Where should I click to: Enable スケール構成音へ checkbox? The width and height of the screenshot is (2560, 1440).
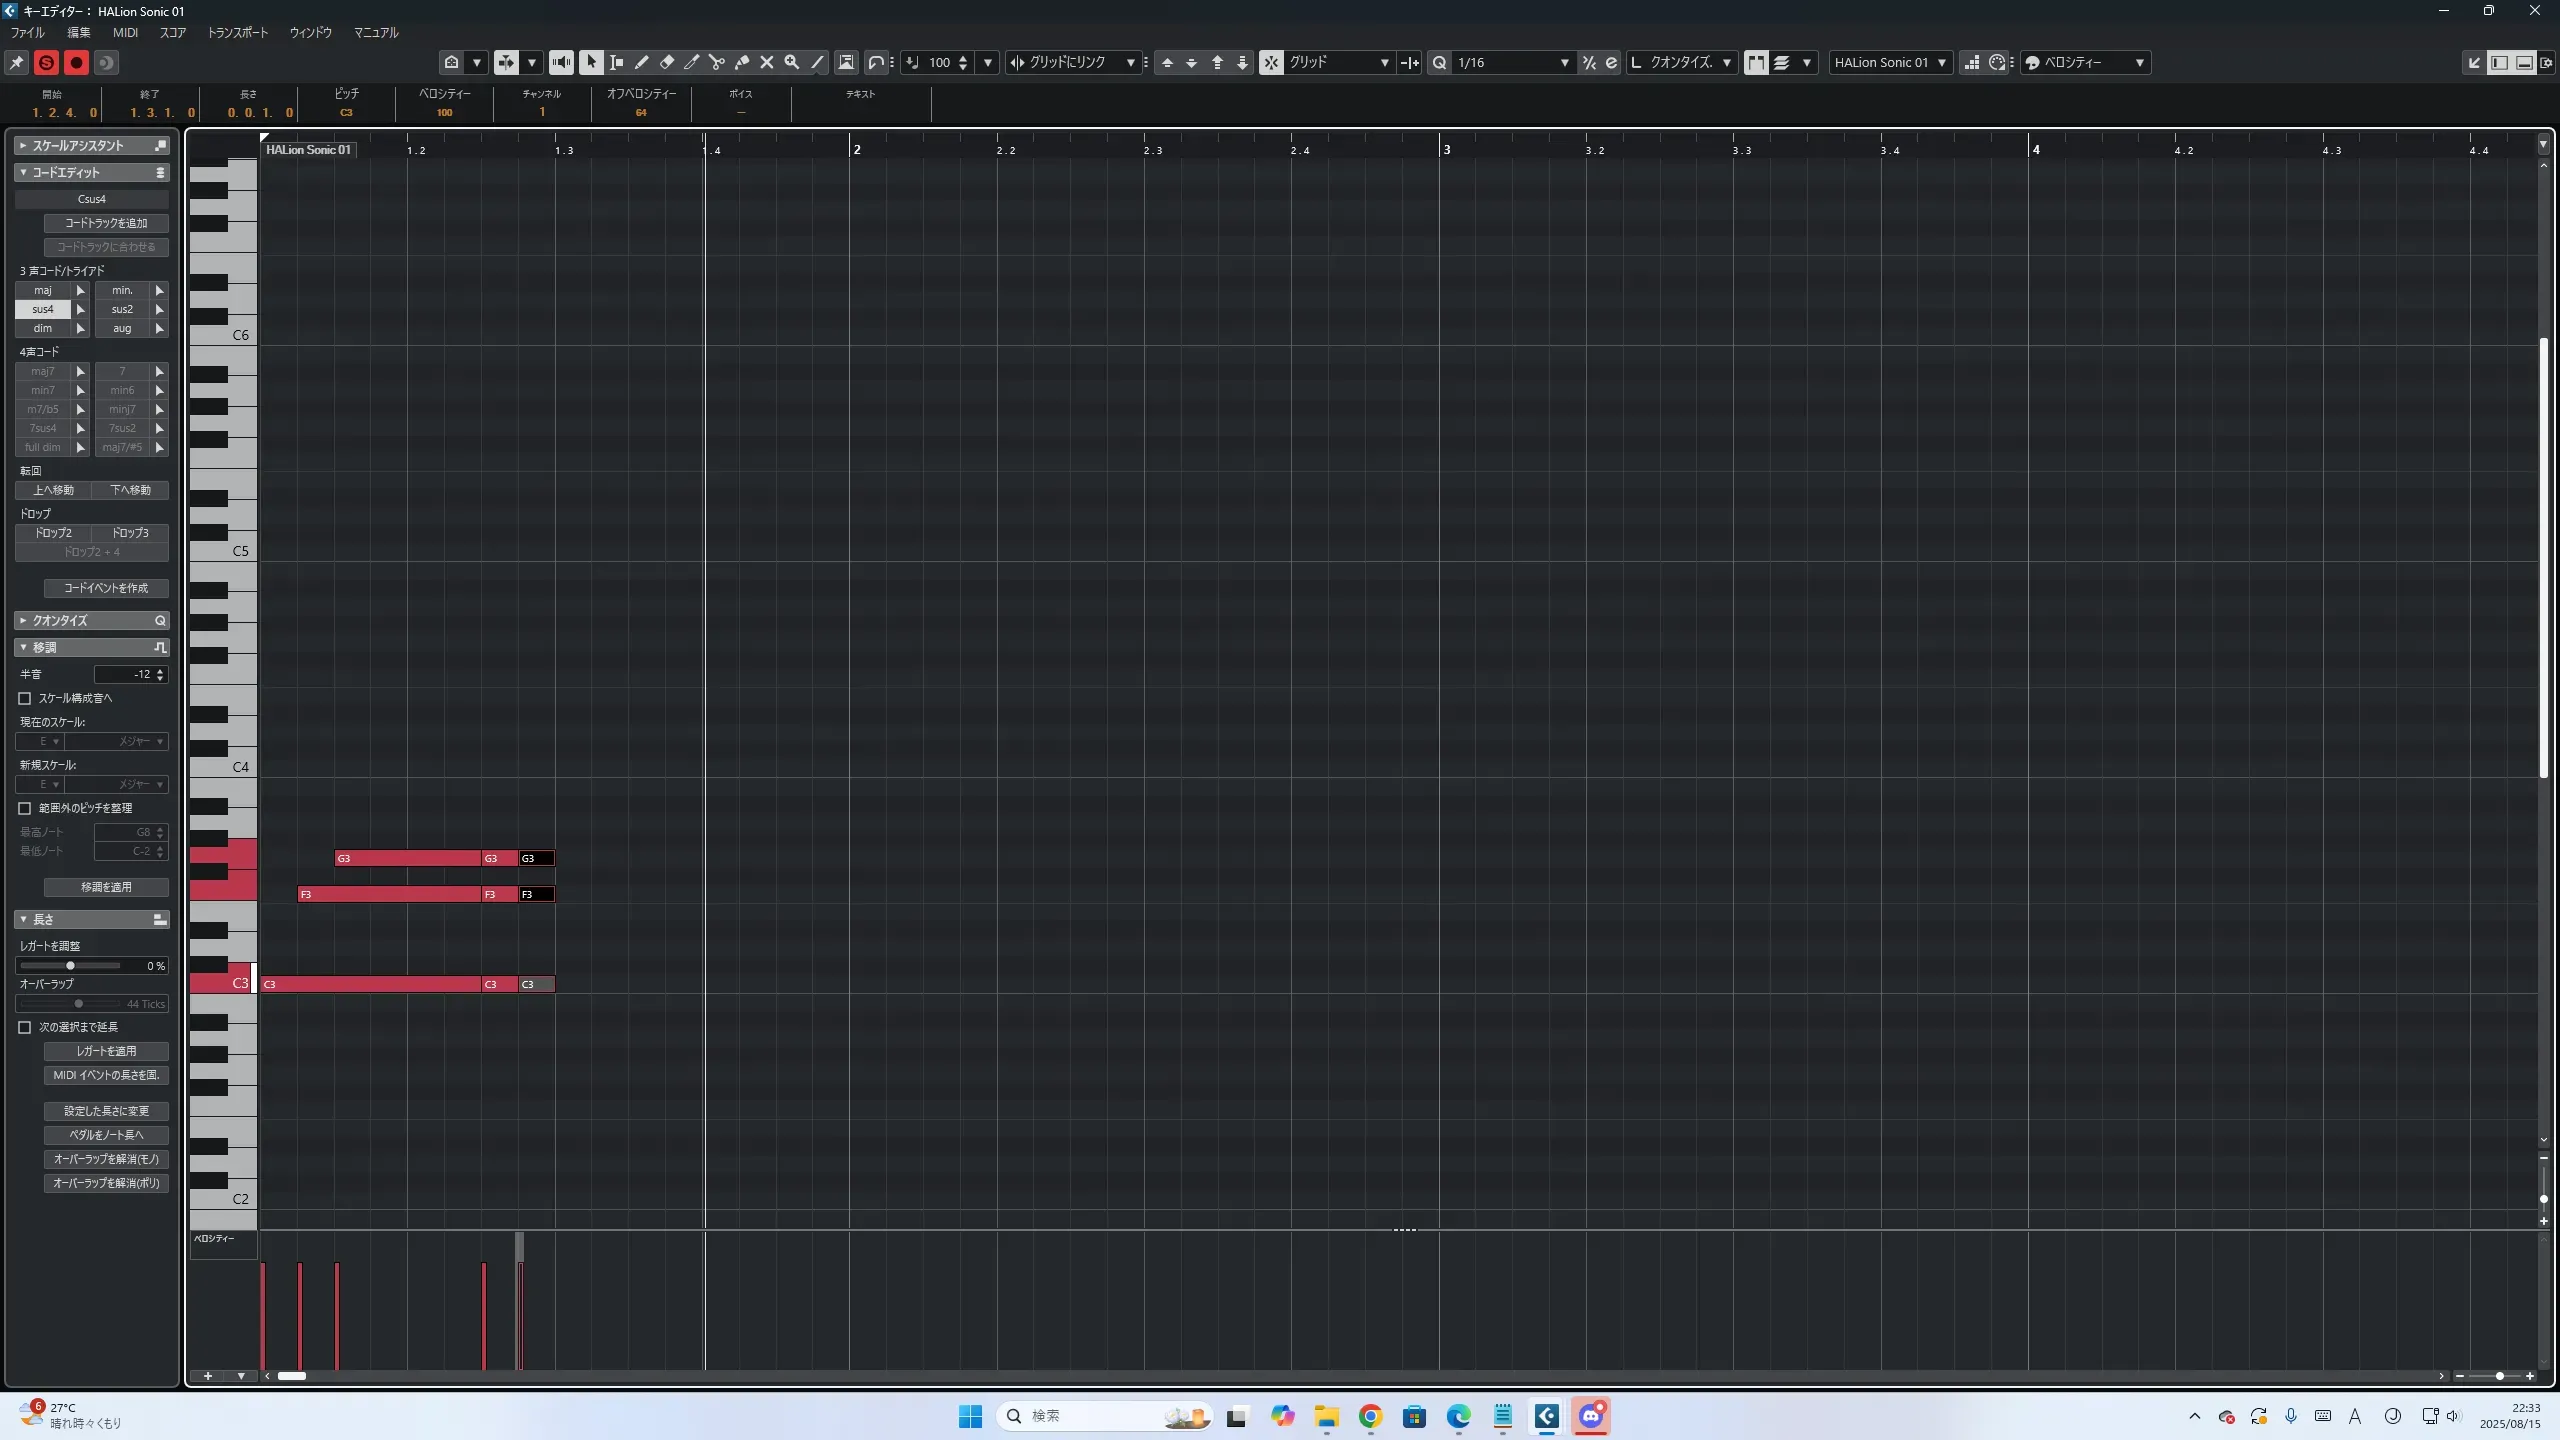click(x=25, y=698)
